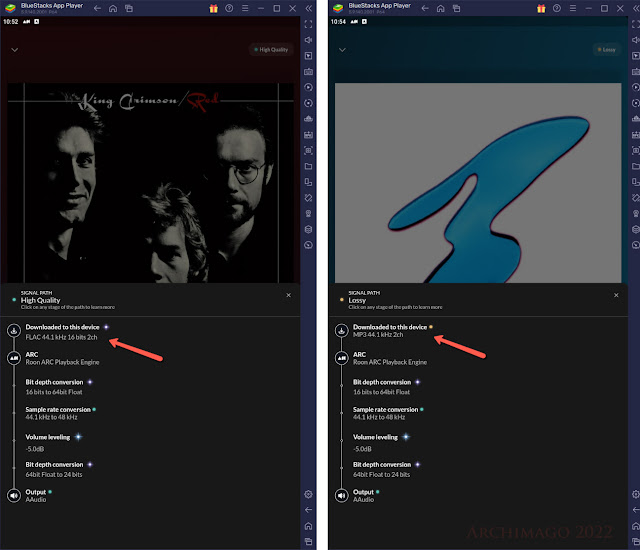Screen dimensions: 640x550
Task: Open multi-instance tabs icon in right BlueStacks title bar
Action: (457, 8)
